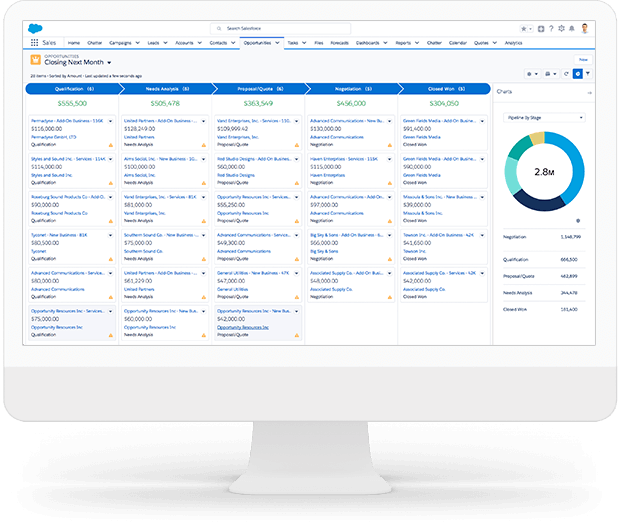Select the Needs Analysis stage header

point(167,89)
